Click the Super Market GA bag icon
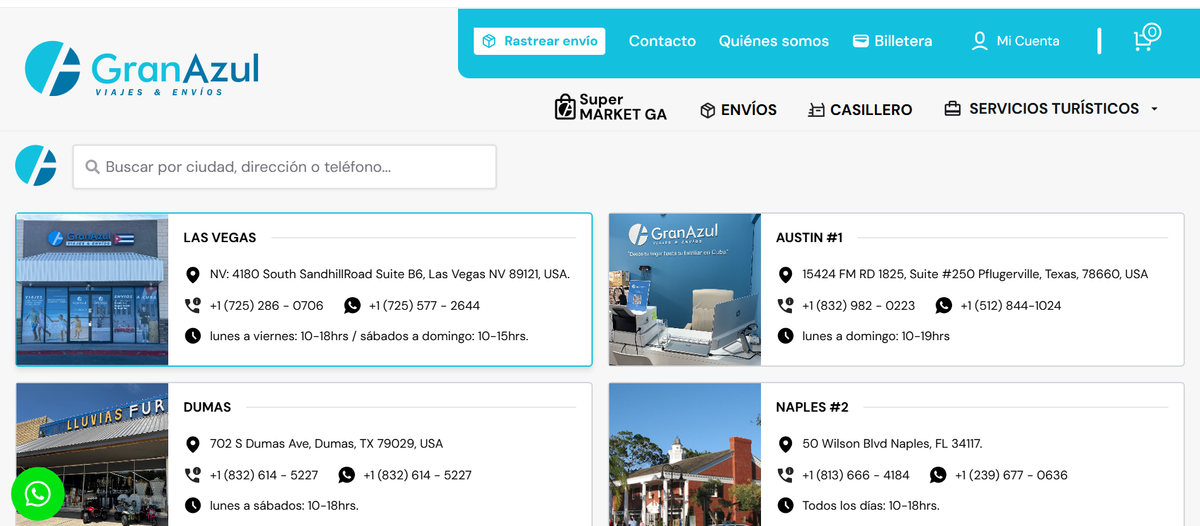The height and width of the screenshot is (526, 1200). click(x=565, y=108)
